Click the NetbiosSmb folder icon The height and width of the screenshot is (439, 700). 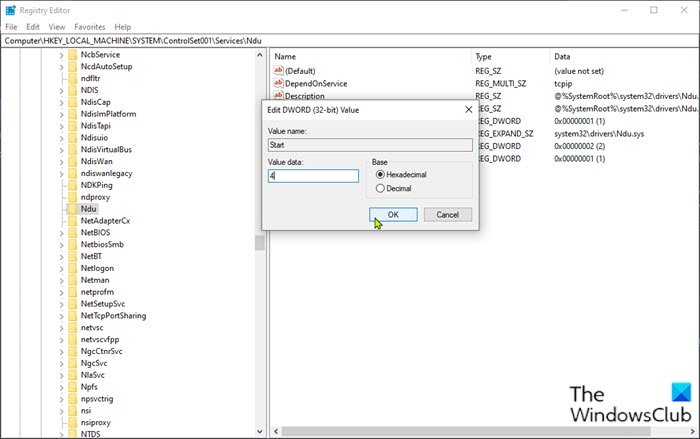click(73, 244)
